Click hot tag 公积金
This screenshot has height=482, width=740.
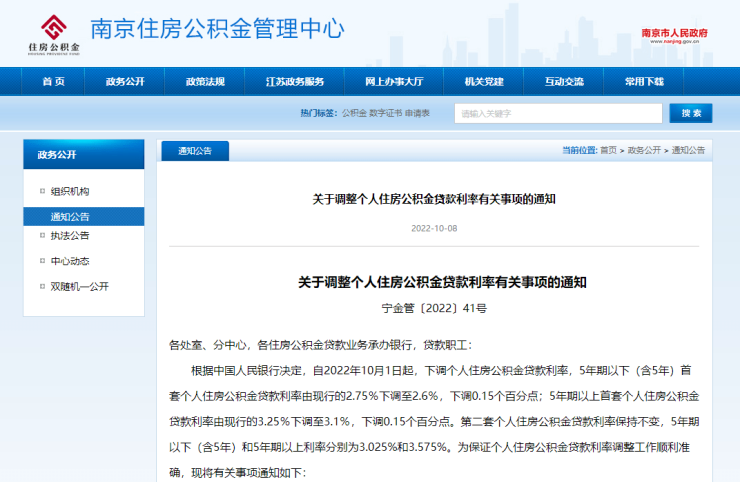354,114
